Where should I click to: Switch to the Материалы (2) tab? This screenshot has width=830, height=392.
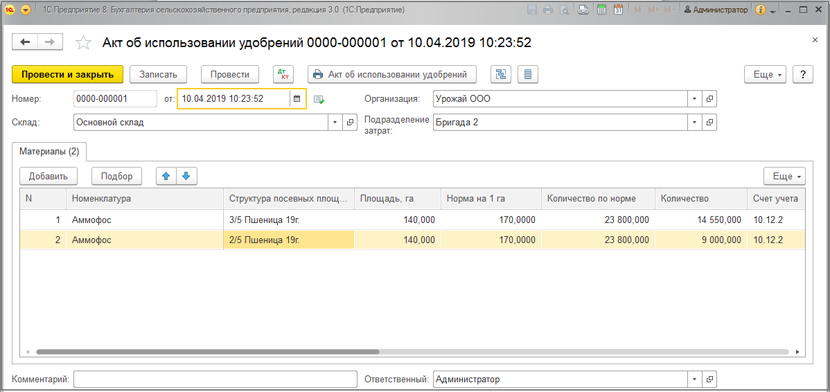point(49,151)
